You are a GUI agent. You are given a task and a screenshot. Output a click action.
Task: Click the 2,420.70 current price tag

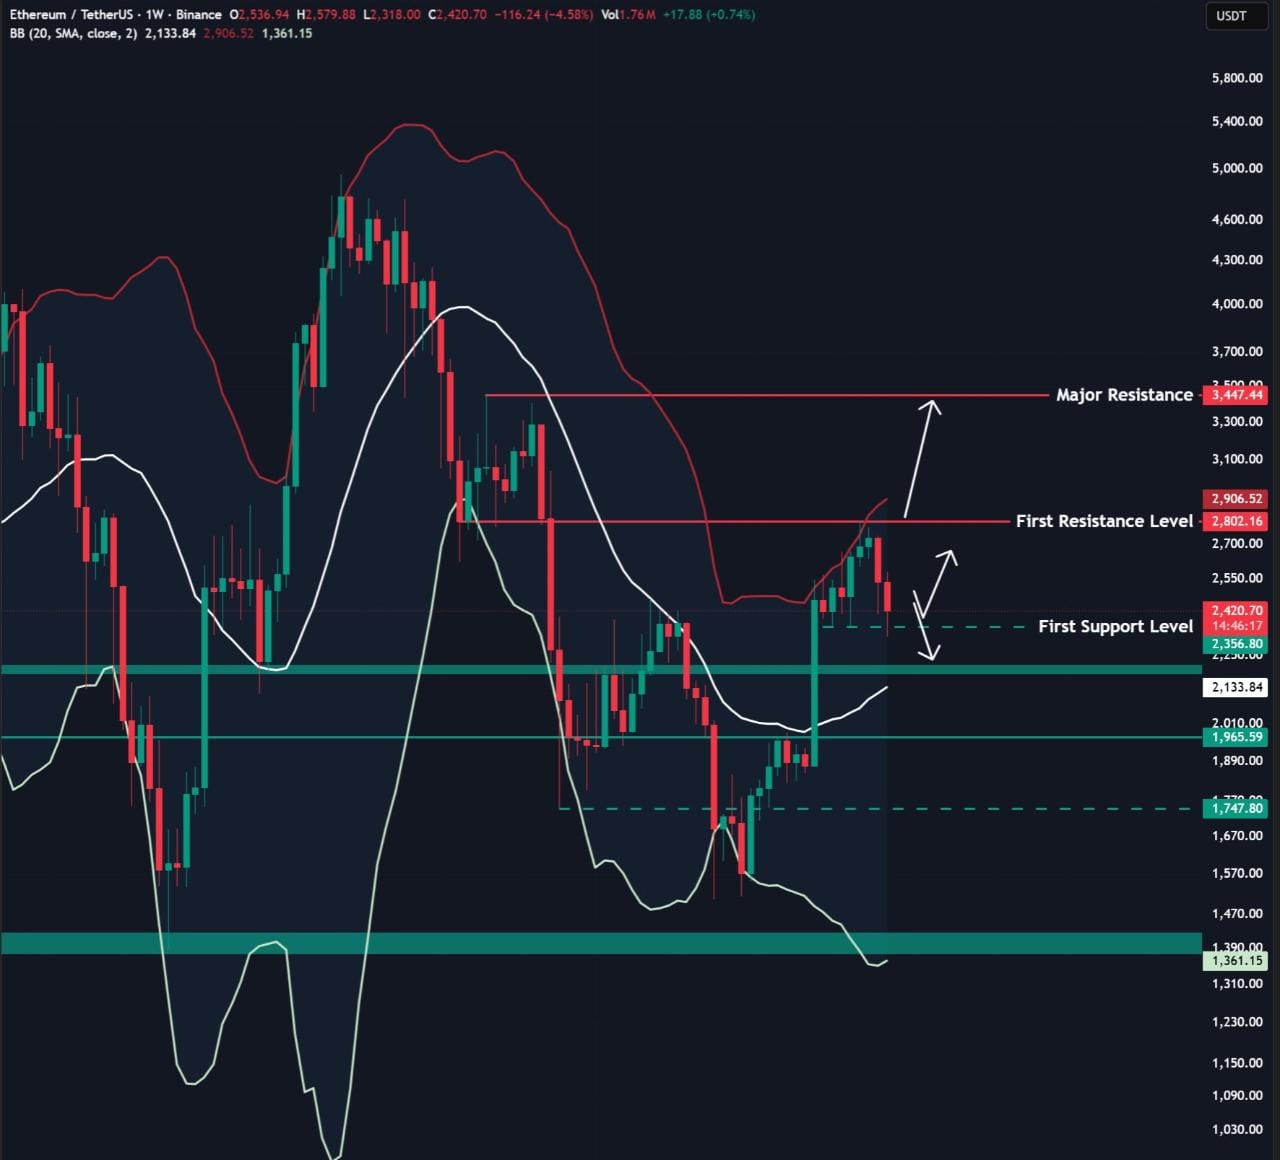pyautogui.click(x=1237, y=610)
